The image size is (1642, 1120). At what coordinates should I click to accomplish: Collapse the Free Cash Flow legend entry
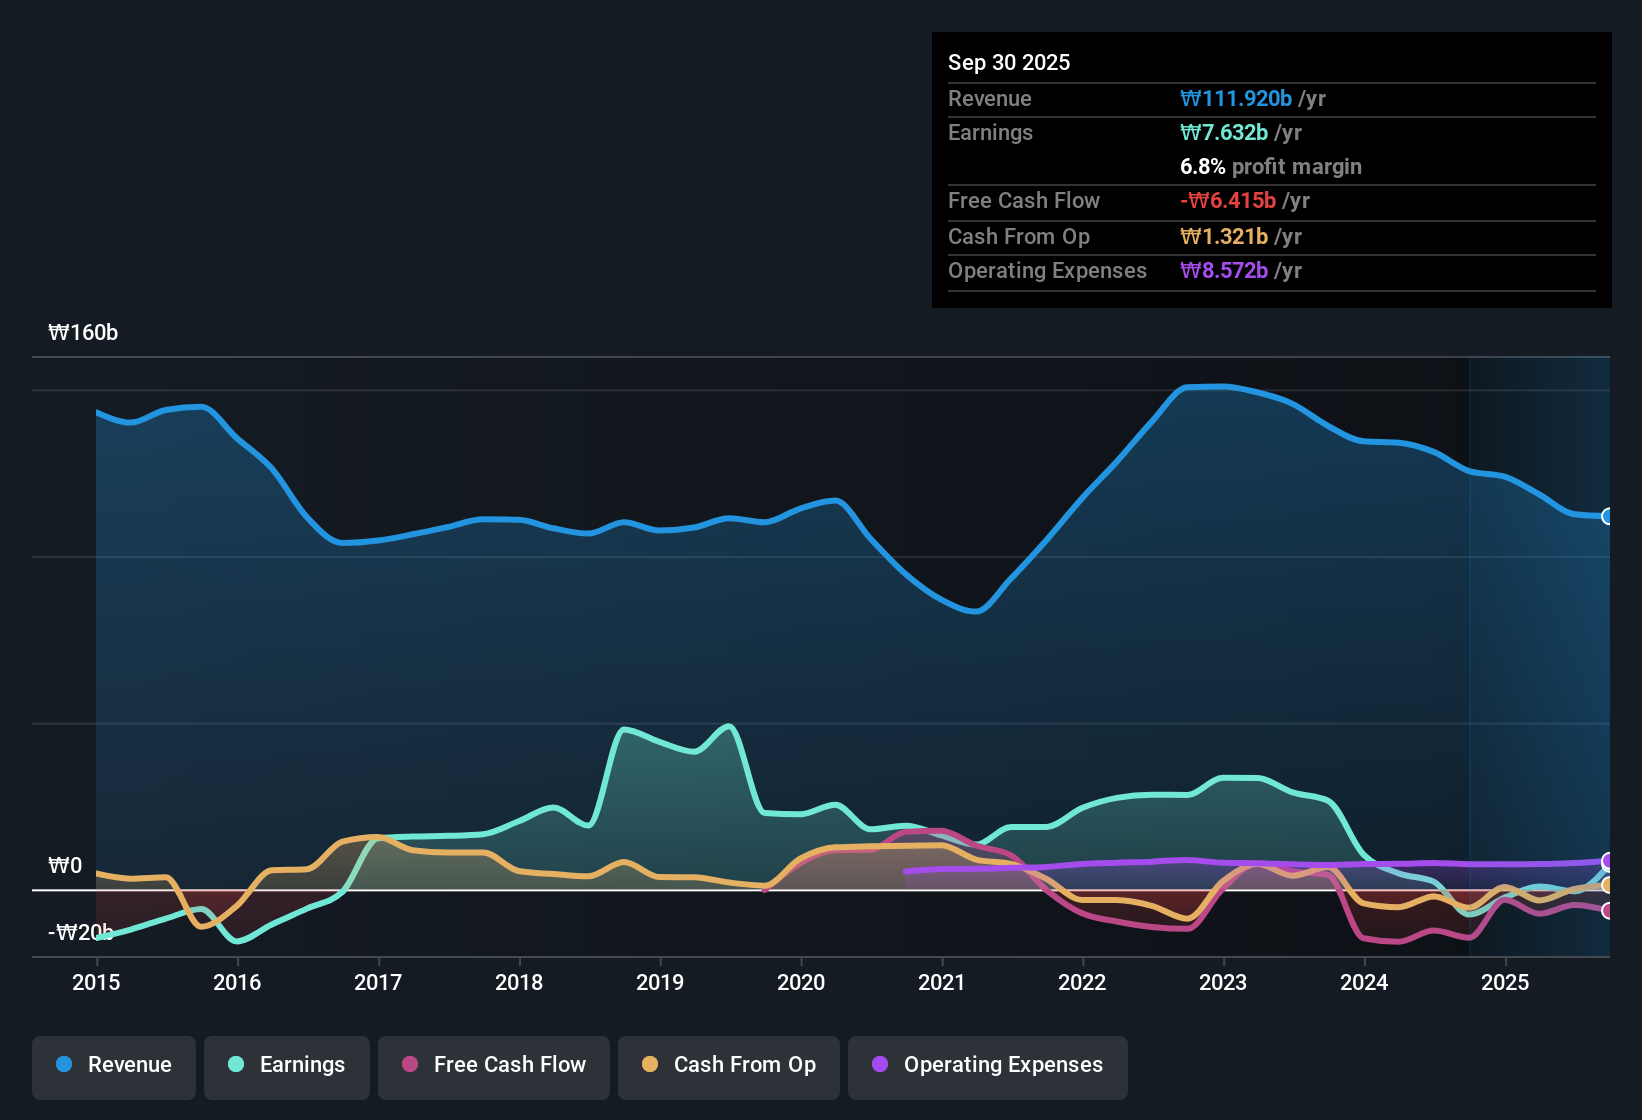coord(493,1065)
